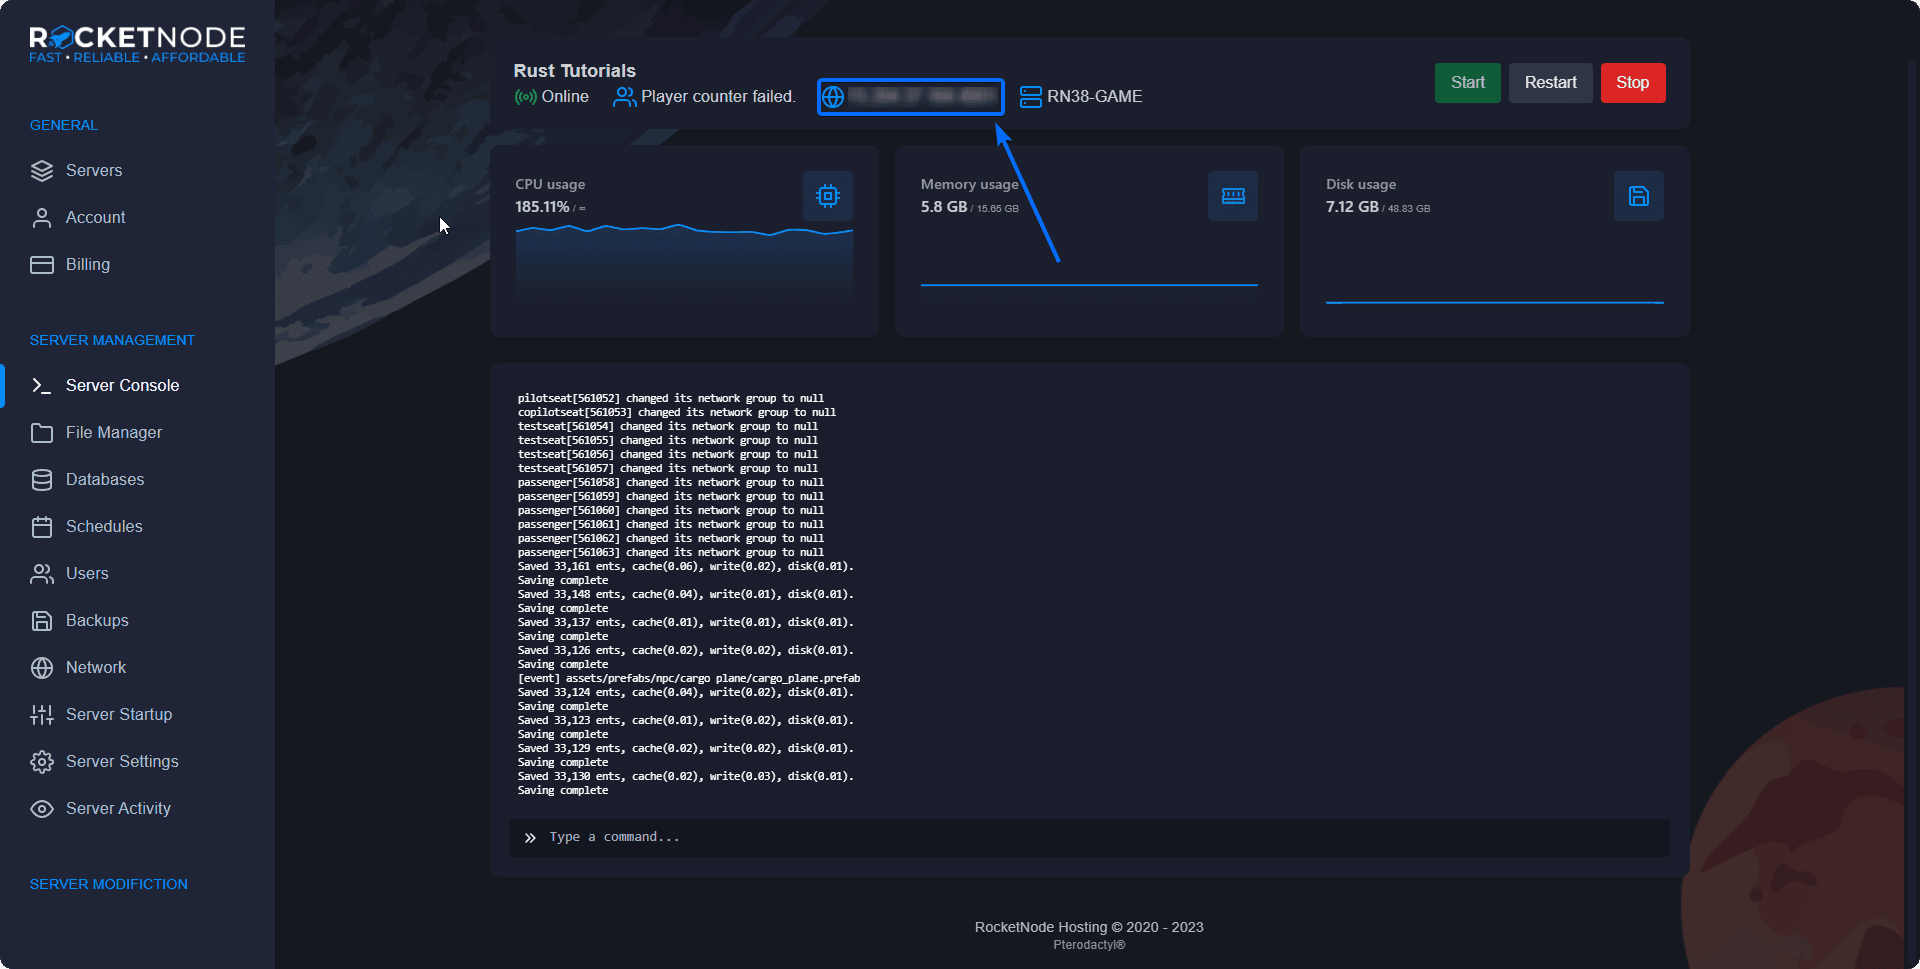Viewport: 1920px width, 969px height.
Task: Stop the server with red button
Action: click(x=1632, y=83)
